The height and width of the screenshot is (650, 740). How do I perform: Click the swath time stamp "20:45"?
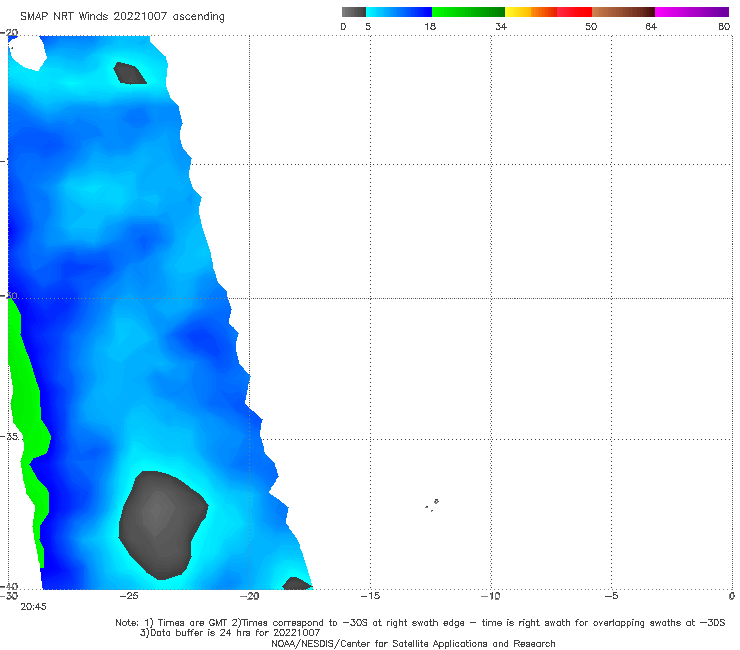[x=33, y=607]
